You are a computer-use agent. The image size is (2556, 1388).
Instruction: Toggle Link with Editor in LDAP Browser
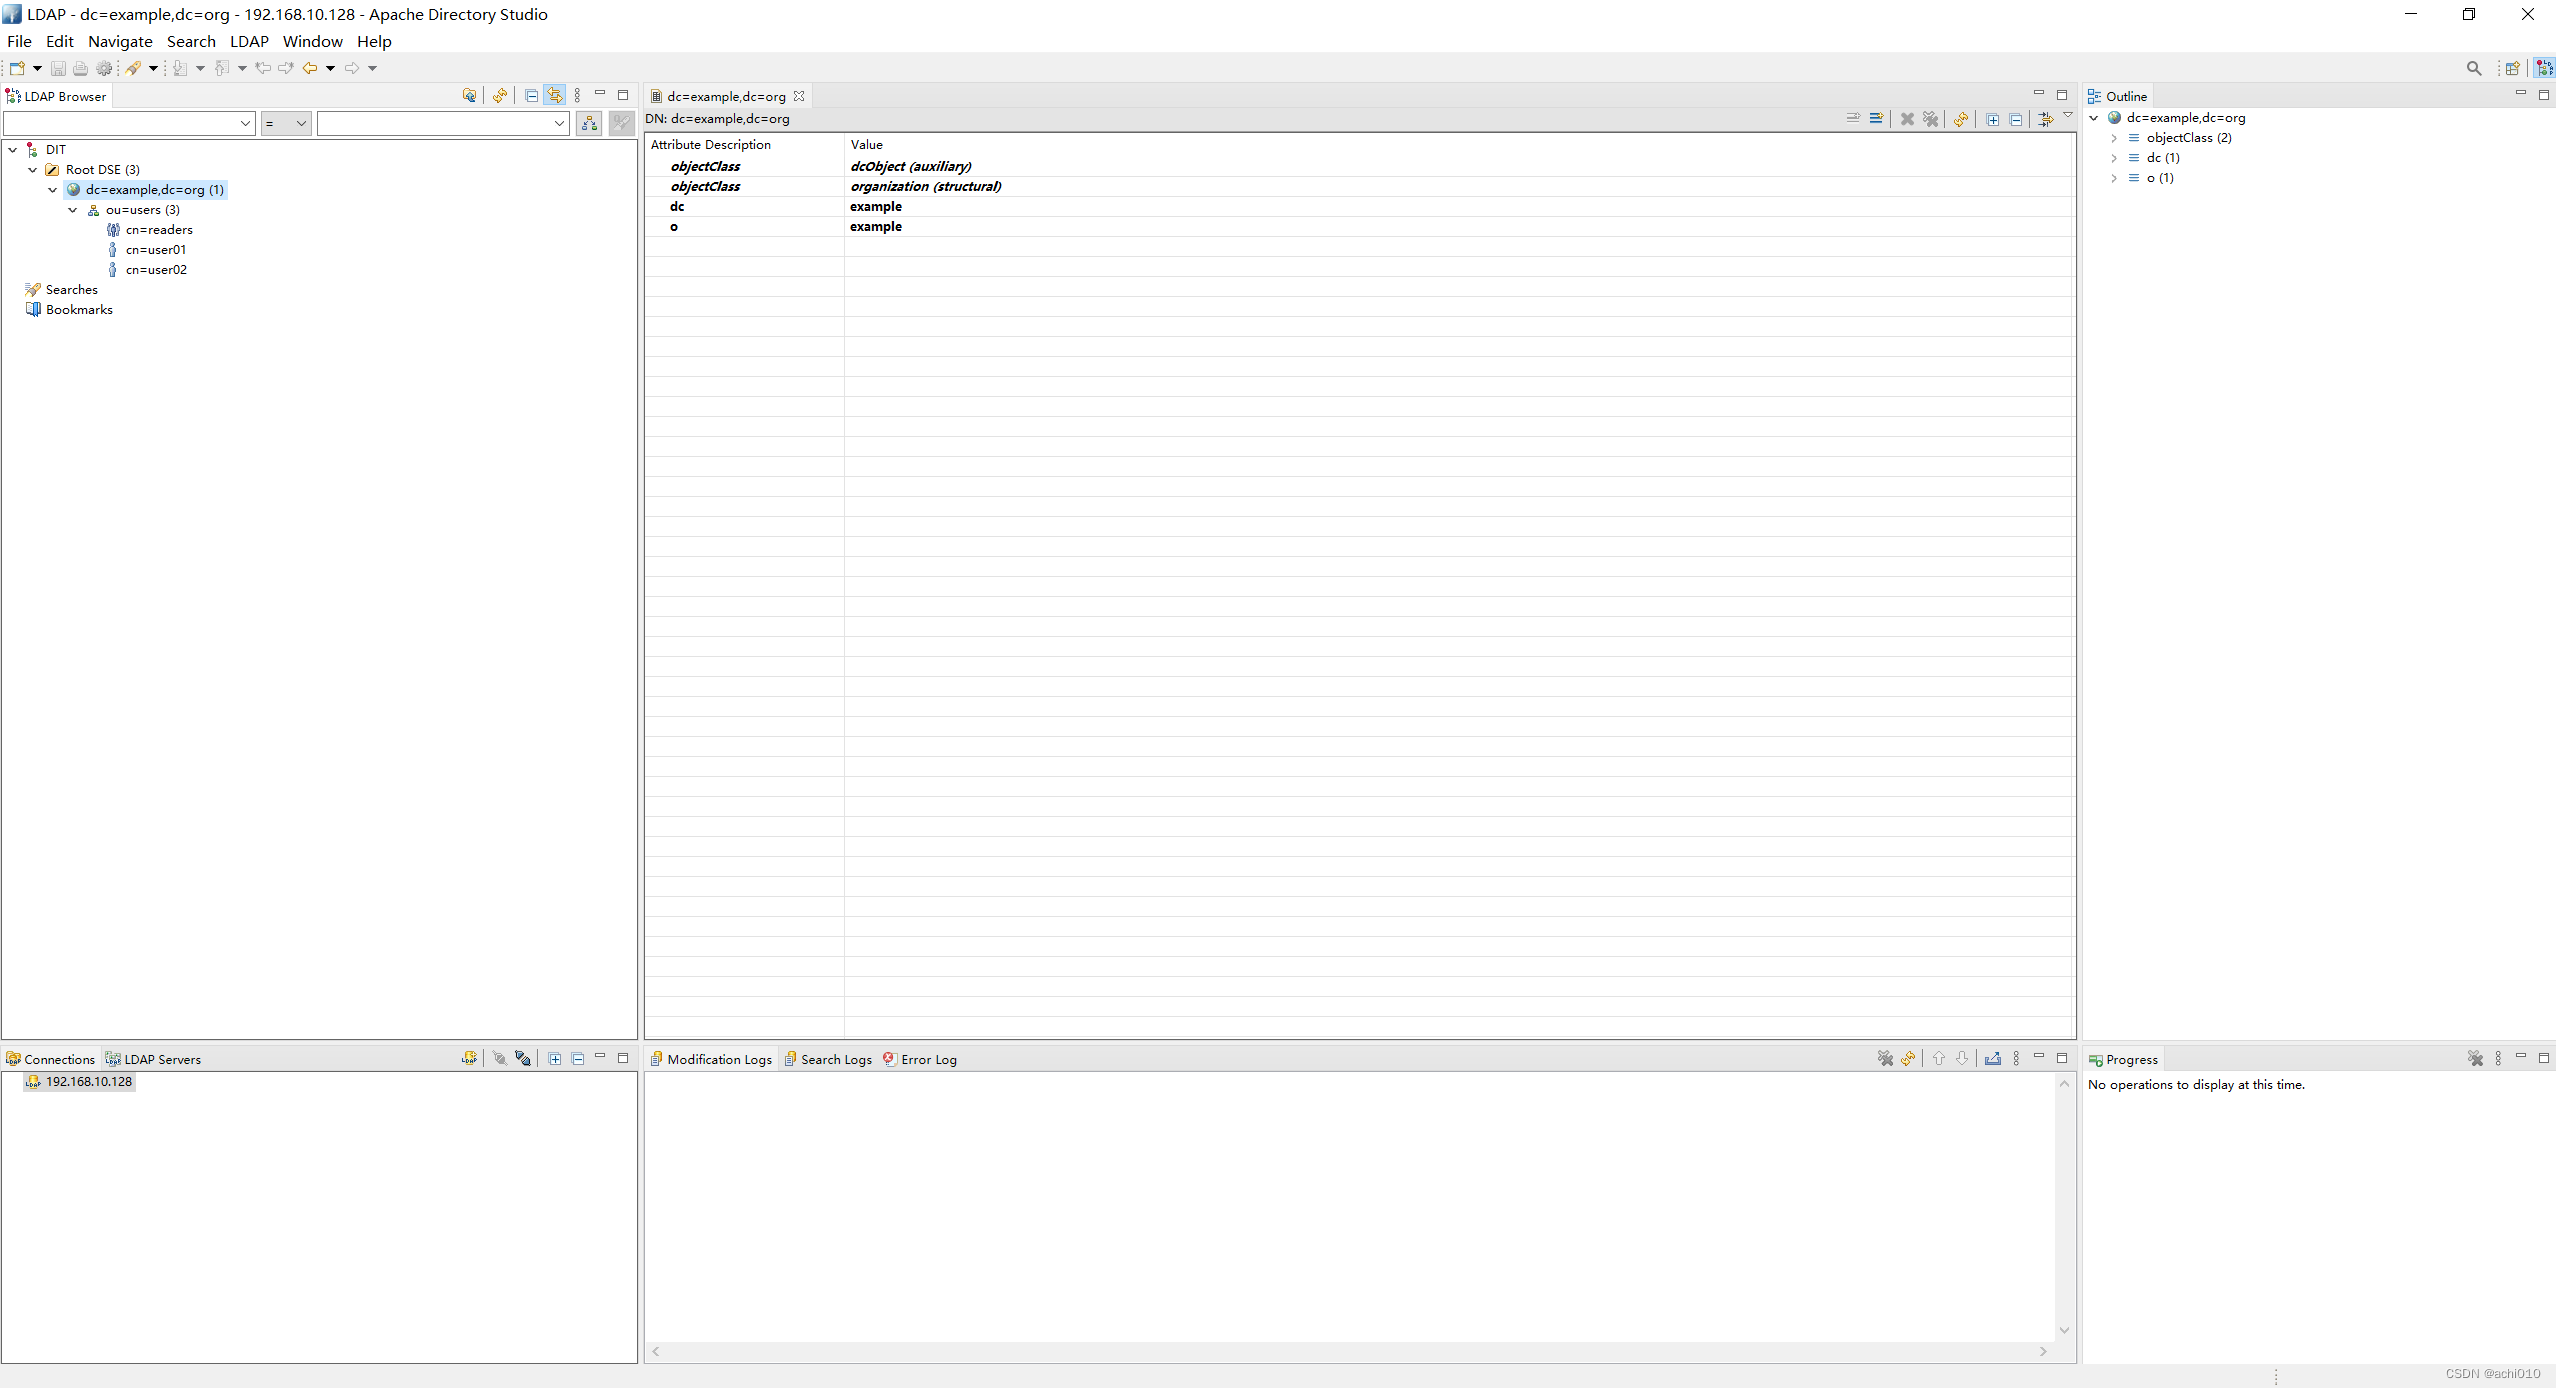[555, 96]
